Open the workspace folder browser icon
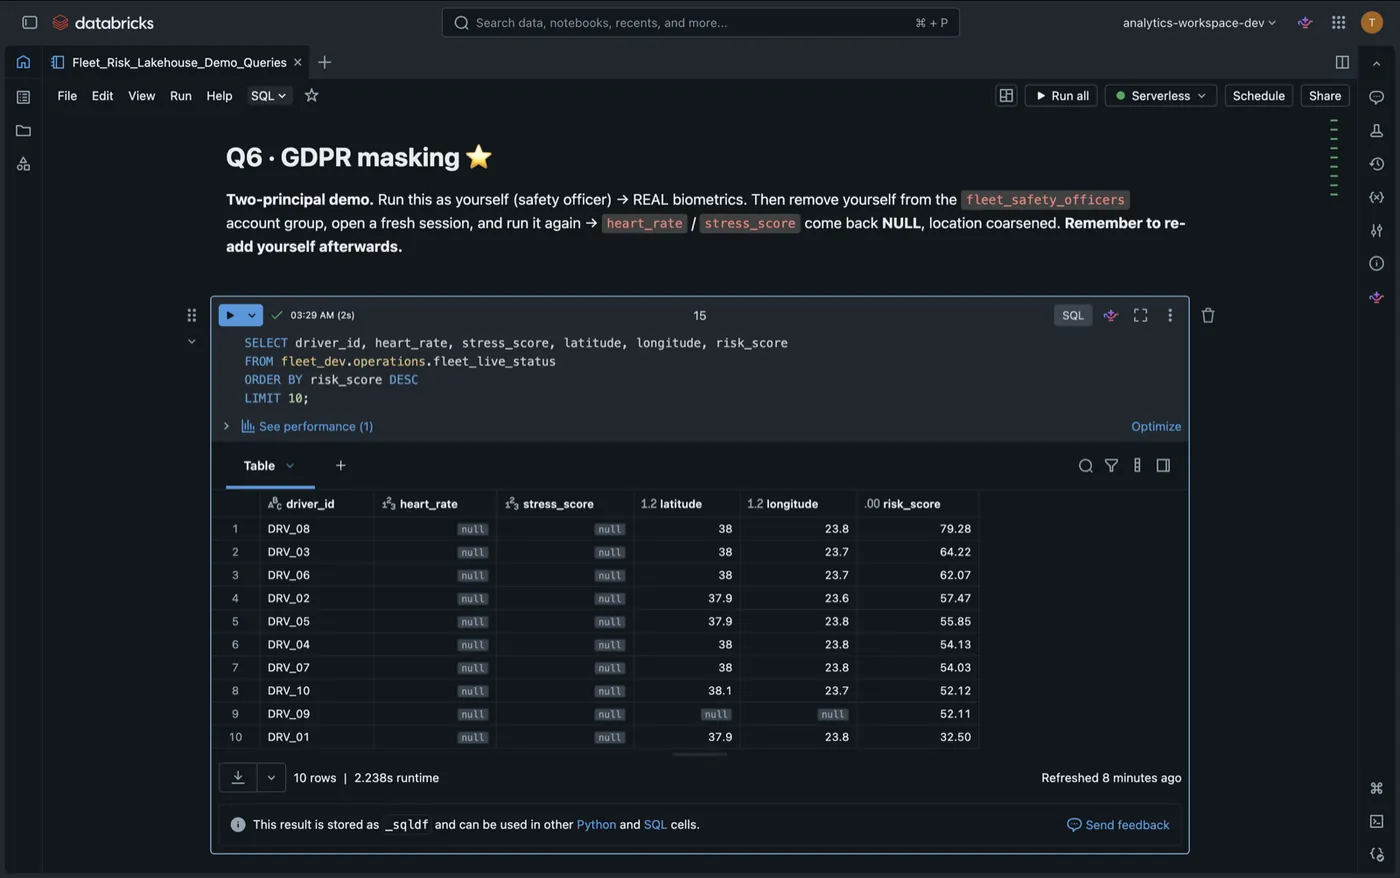The width and height of the screenshot is (1400, 878). [x=23, y=130]
